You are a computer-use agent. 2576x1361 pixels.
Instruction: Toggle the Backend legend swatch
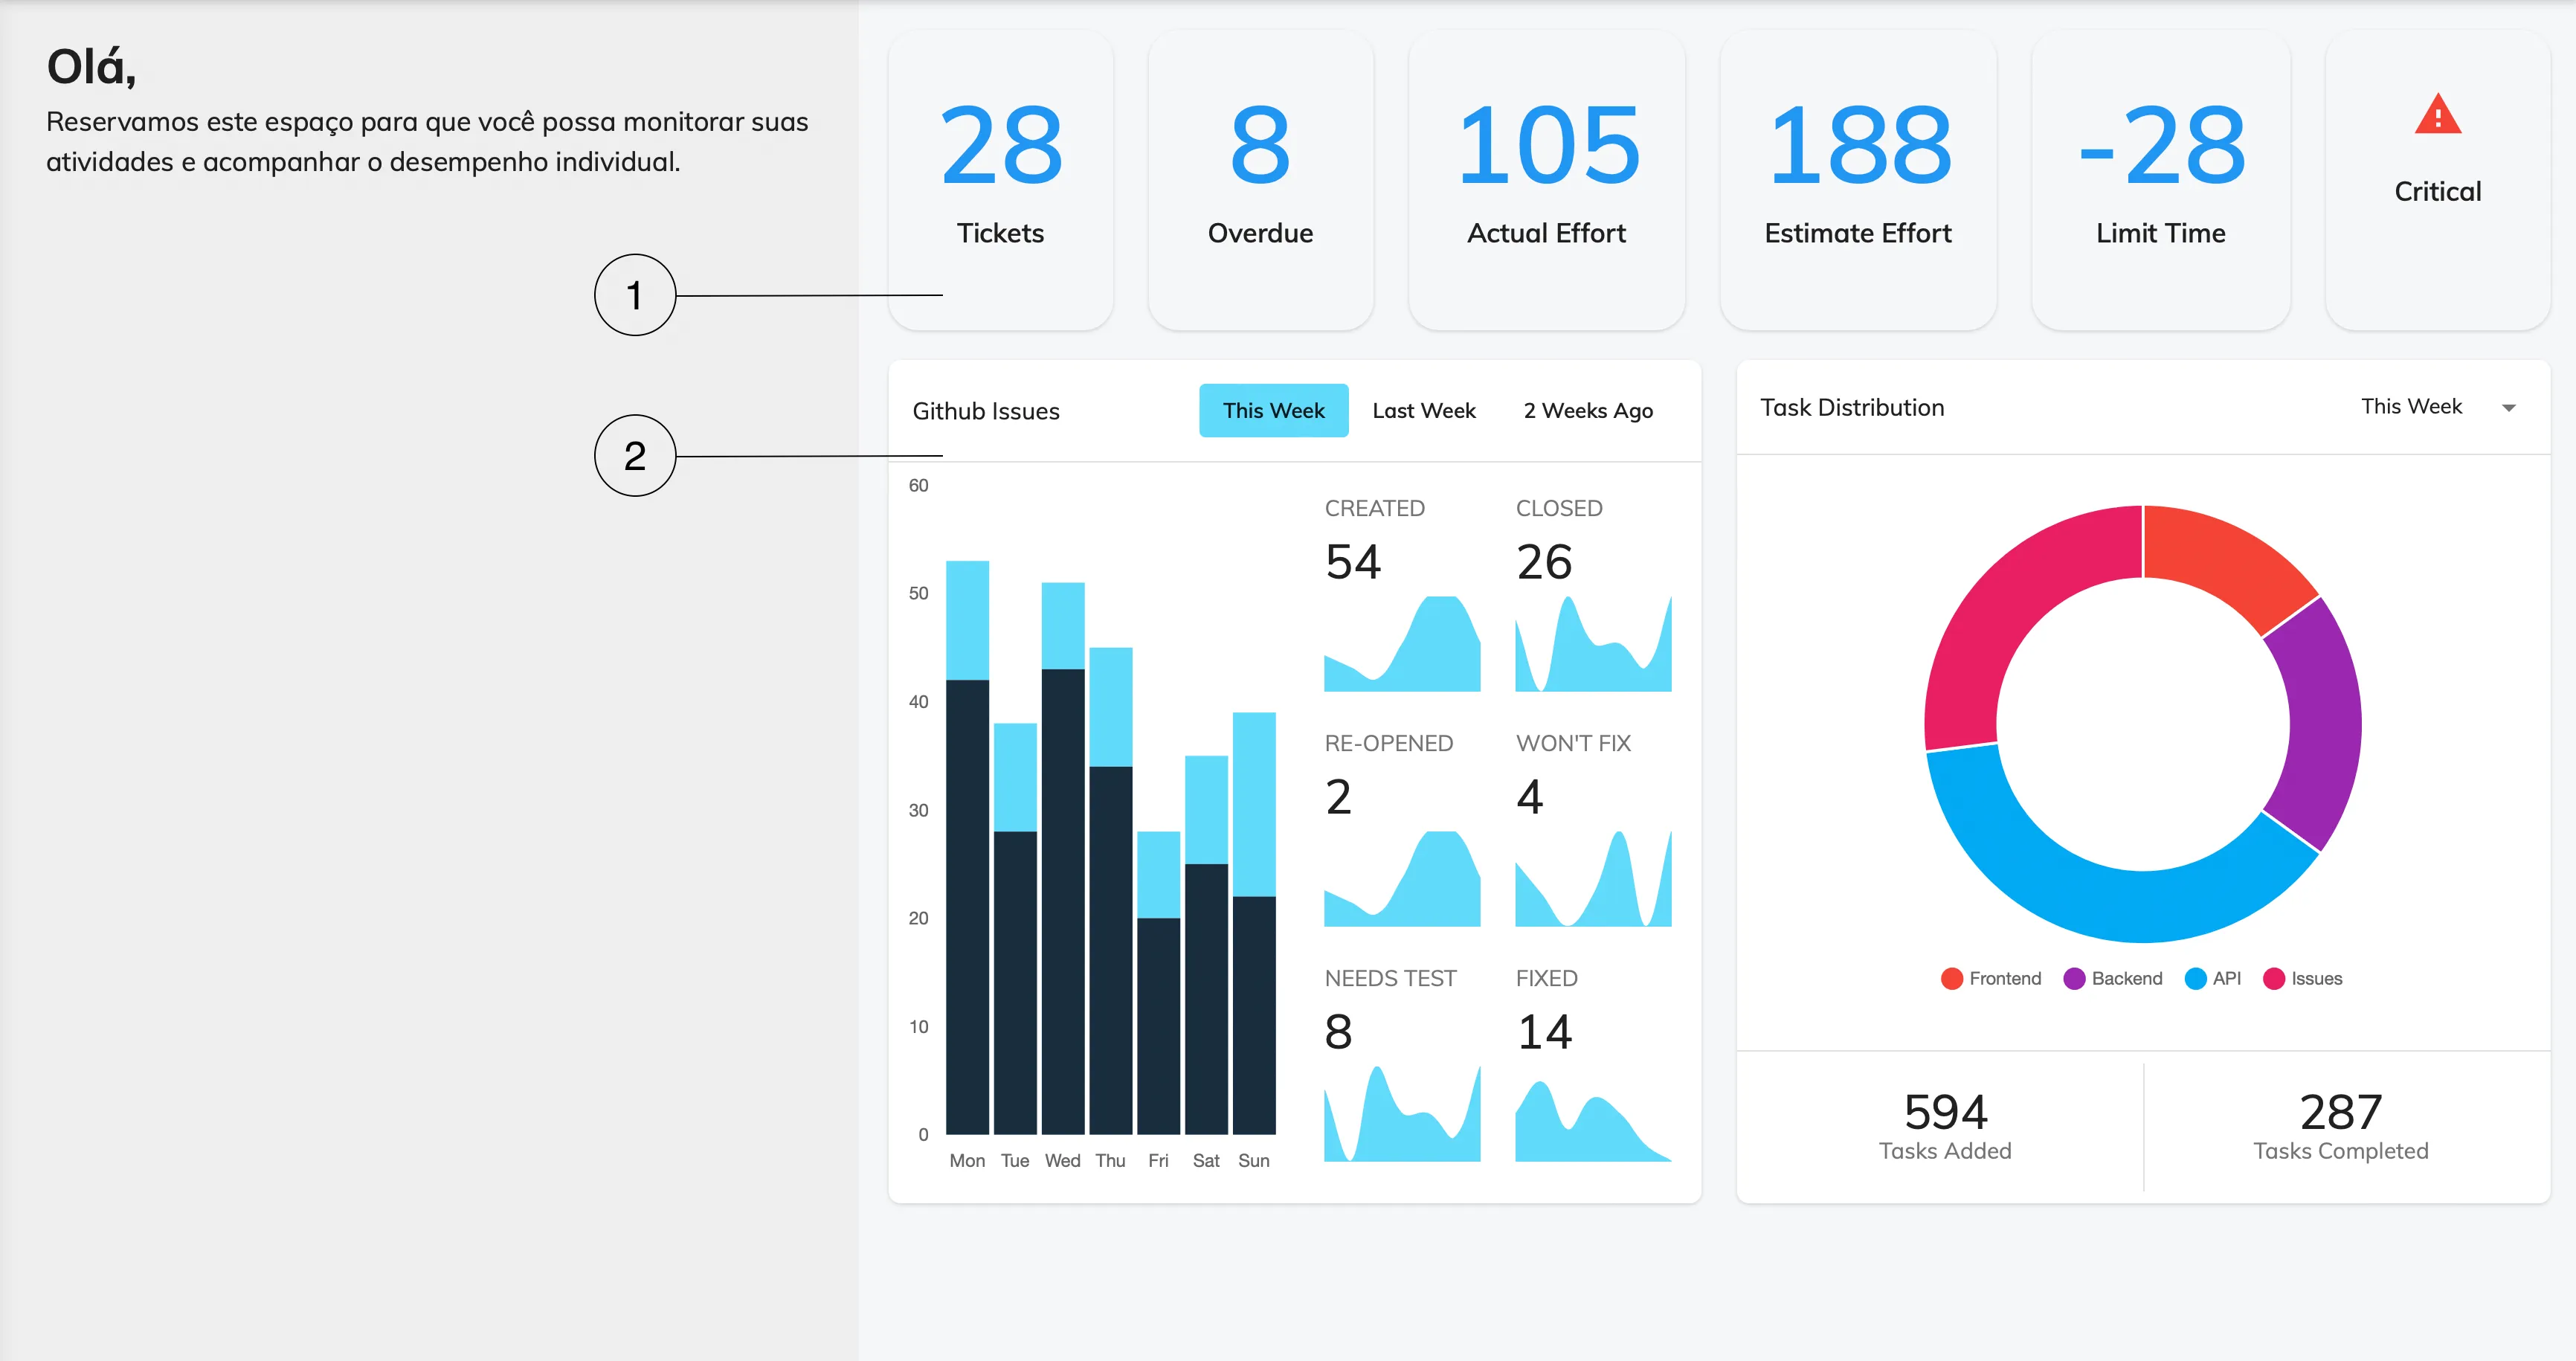pyautogui.click(x=2074, y=978)
